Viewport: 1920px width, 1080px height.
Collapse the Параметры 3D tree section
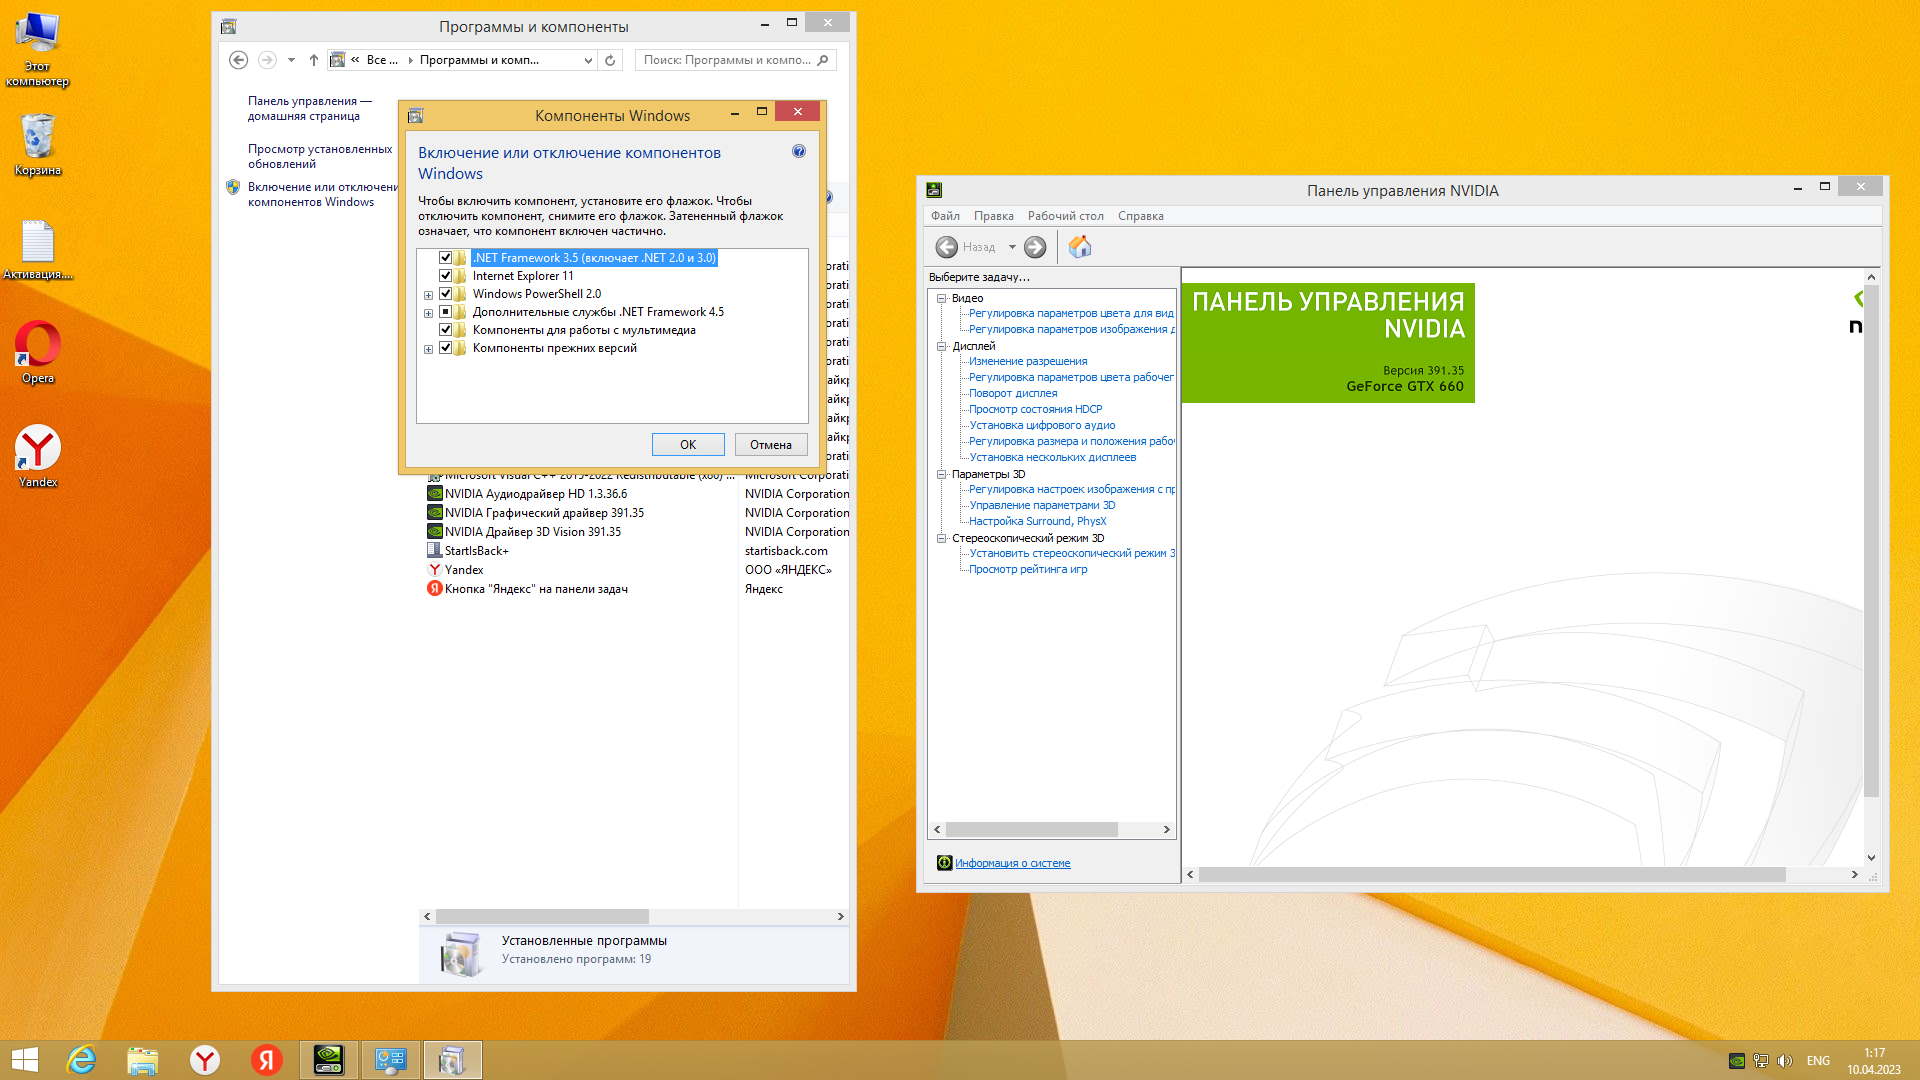(941, 474)
